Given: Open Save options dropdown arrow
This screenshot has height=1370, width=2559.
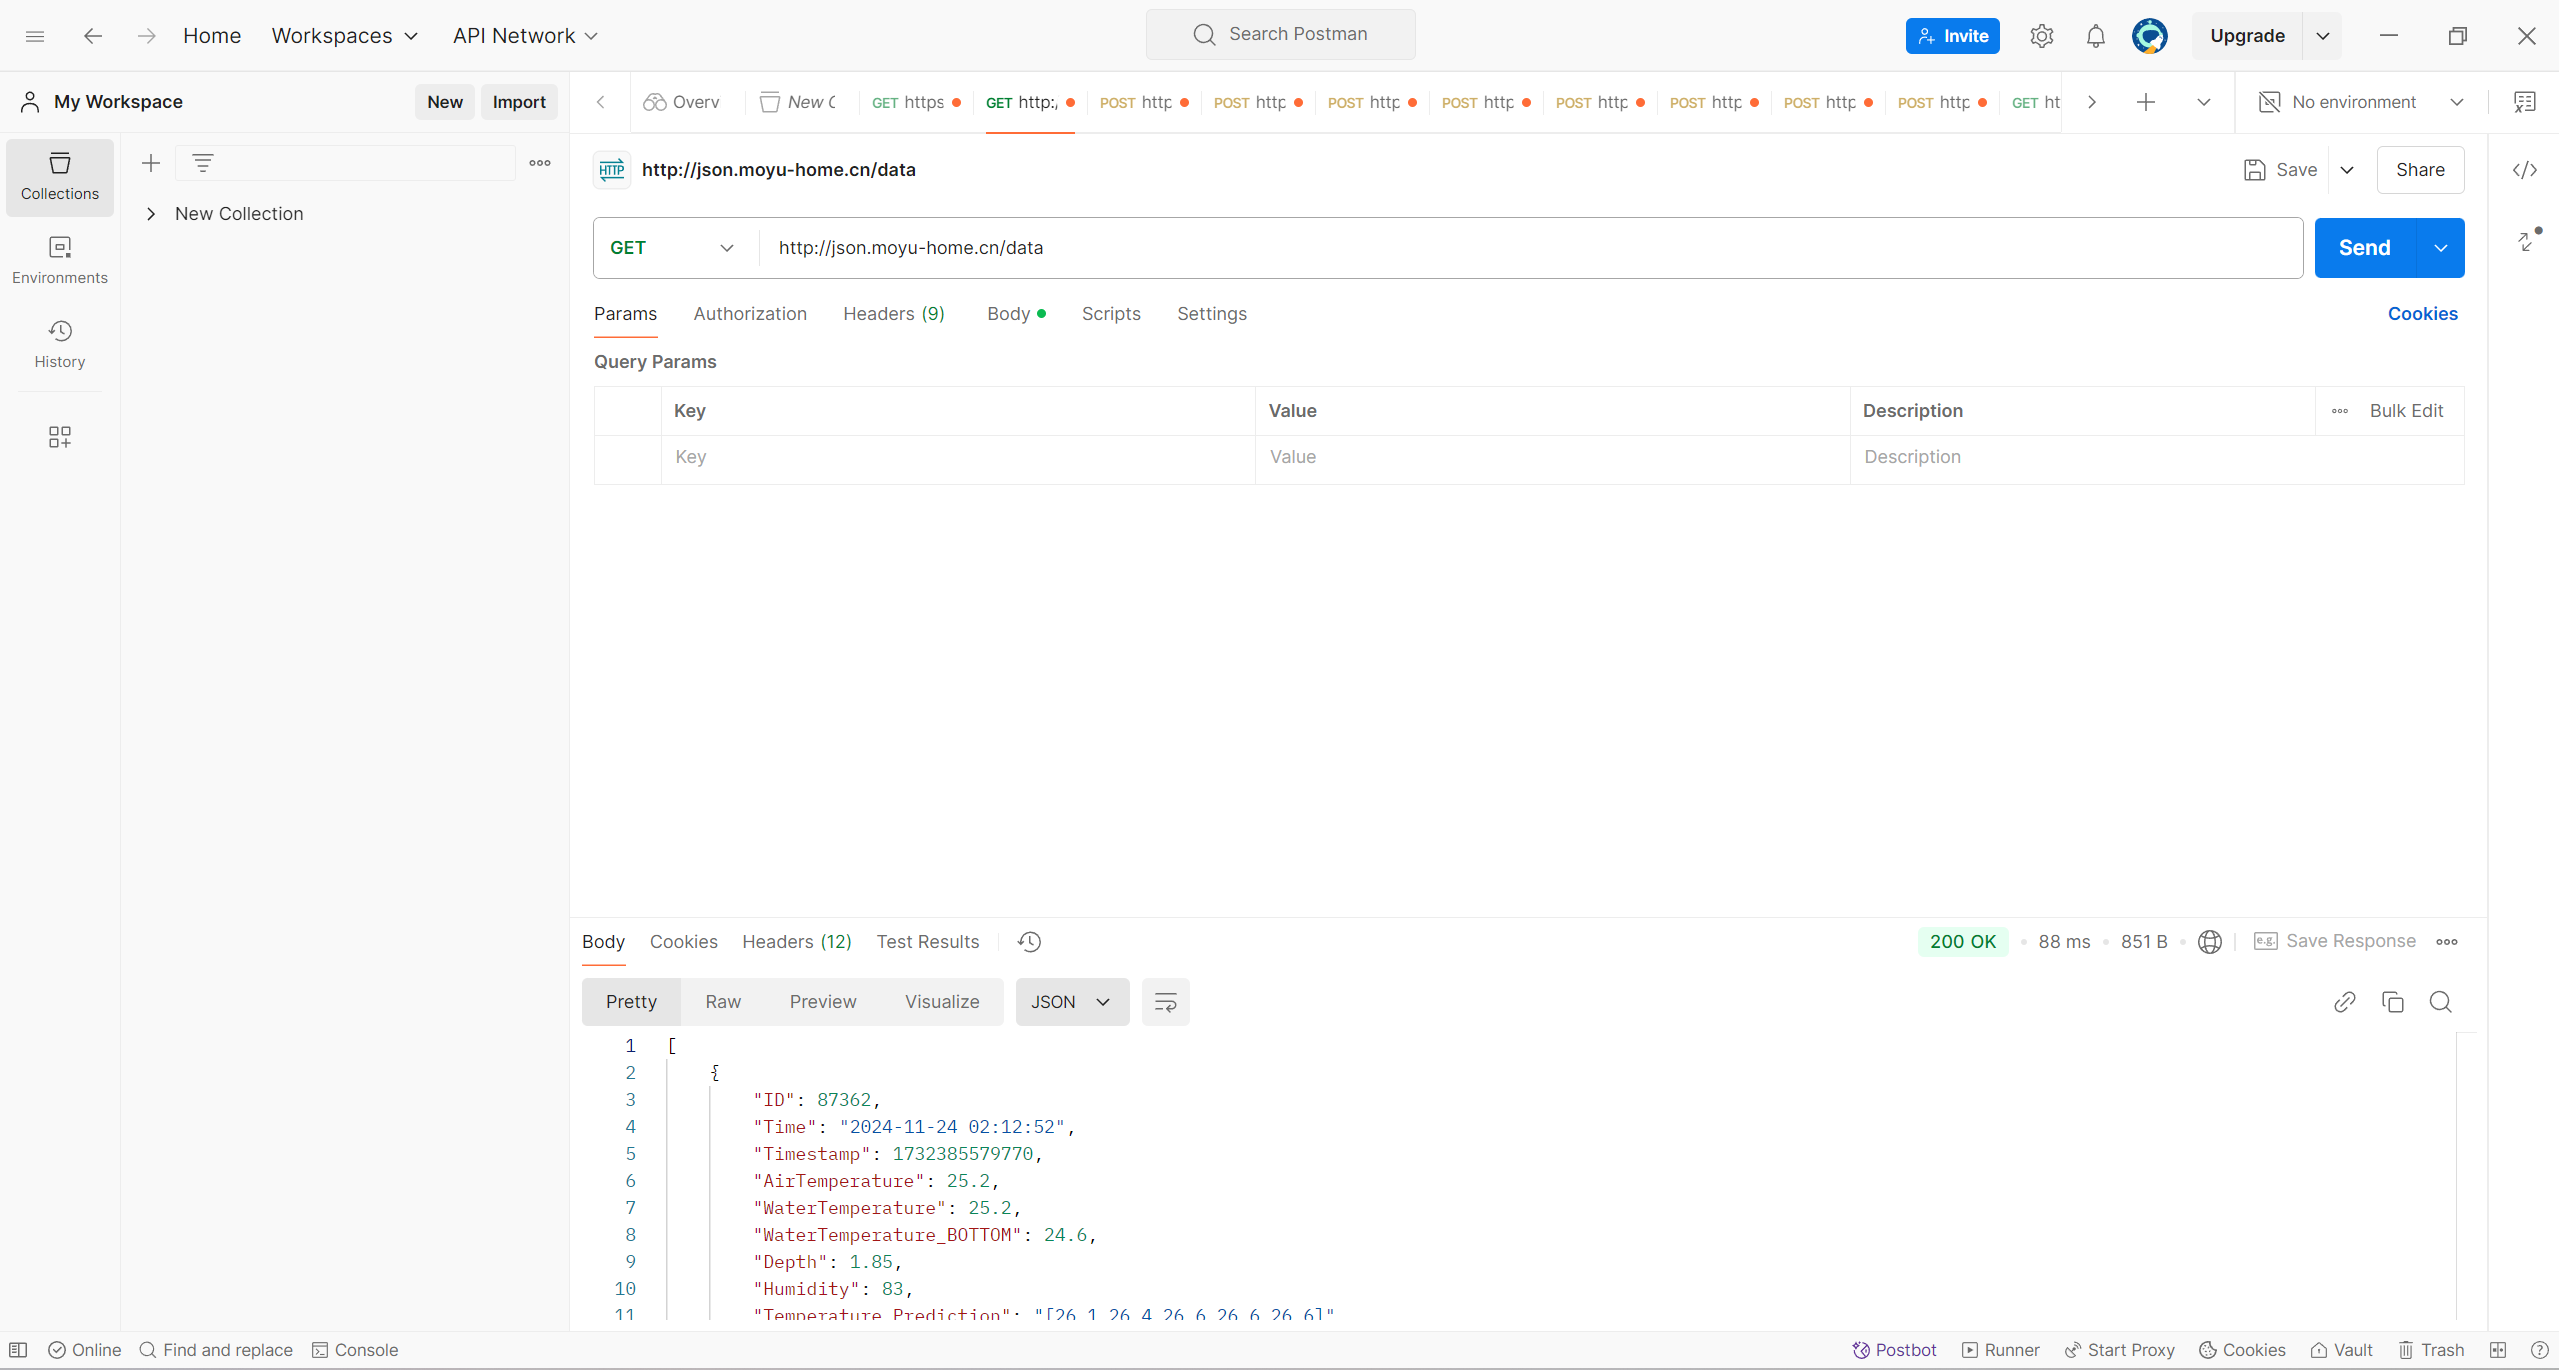Looking at the screenshot, I should (x=2347, y=170).
